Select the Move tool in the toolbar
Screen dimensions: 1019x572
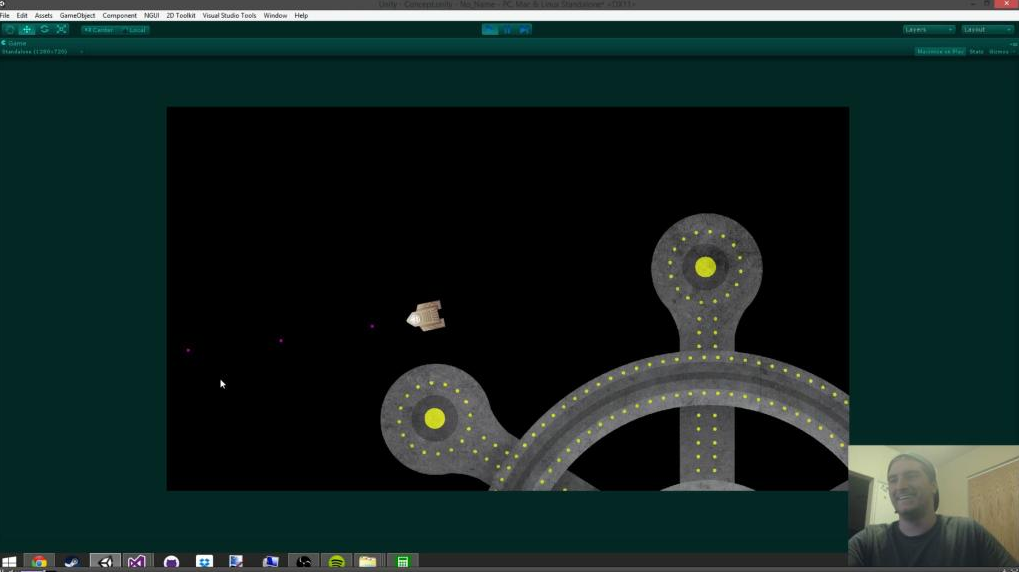(27, 29)
